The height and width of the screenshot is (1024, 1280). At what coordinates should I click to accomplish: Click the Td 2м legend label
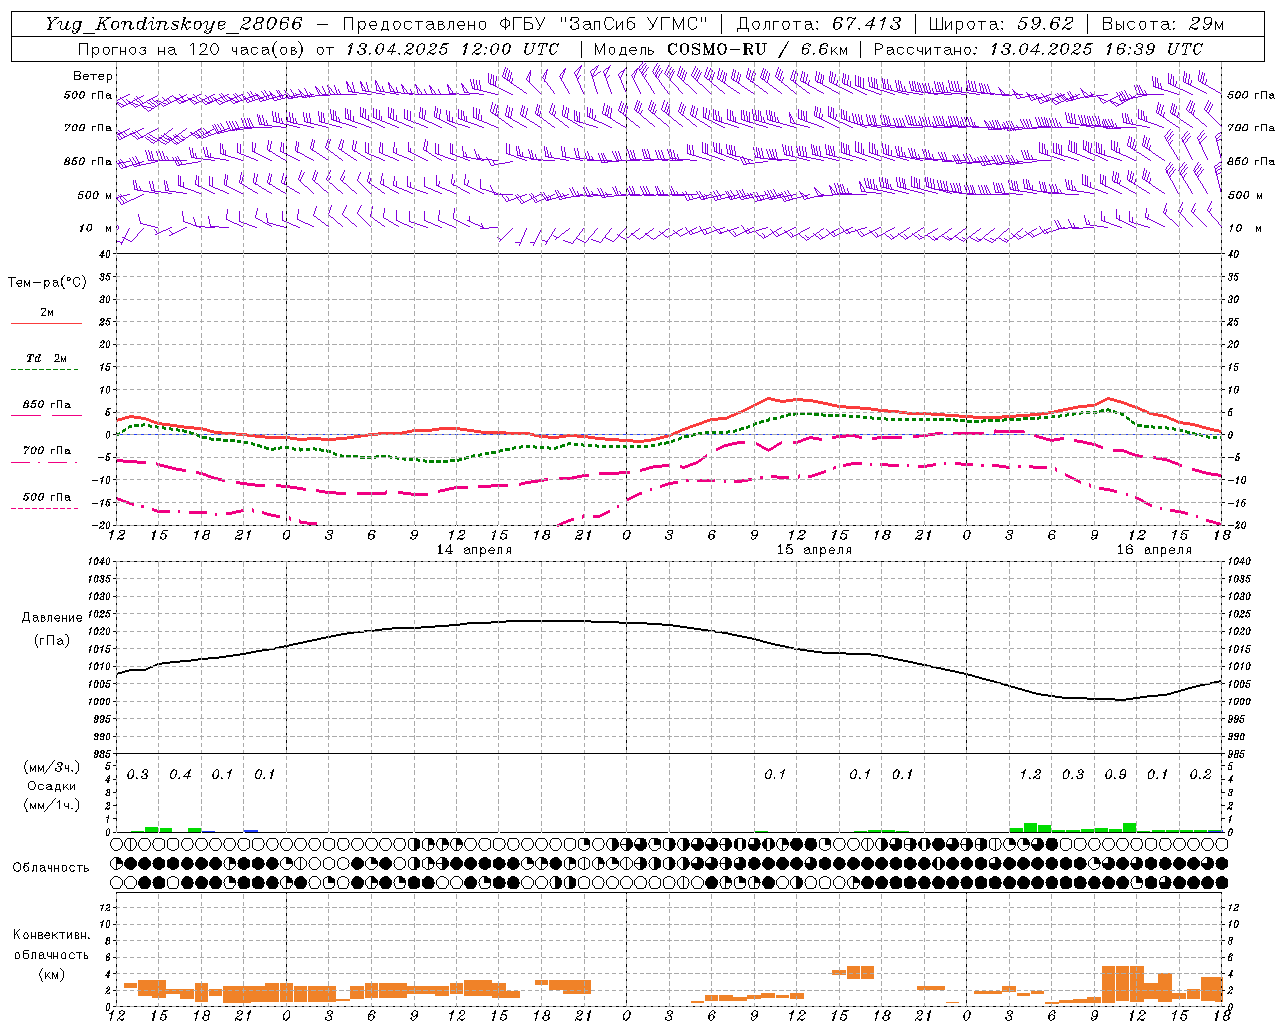46,358
